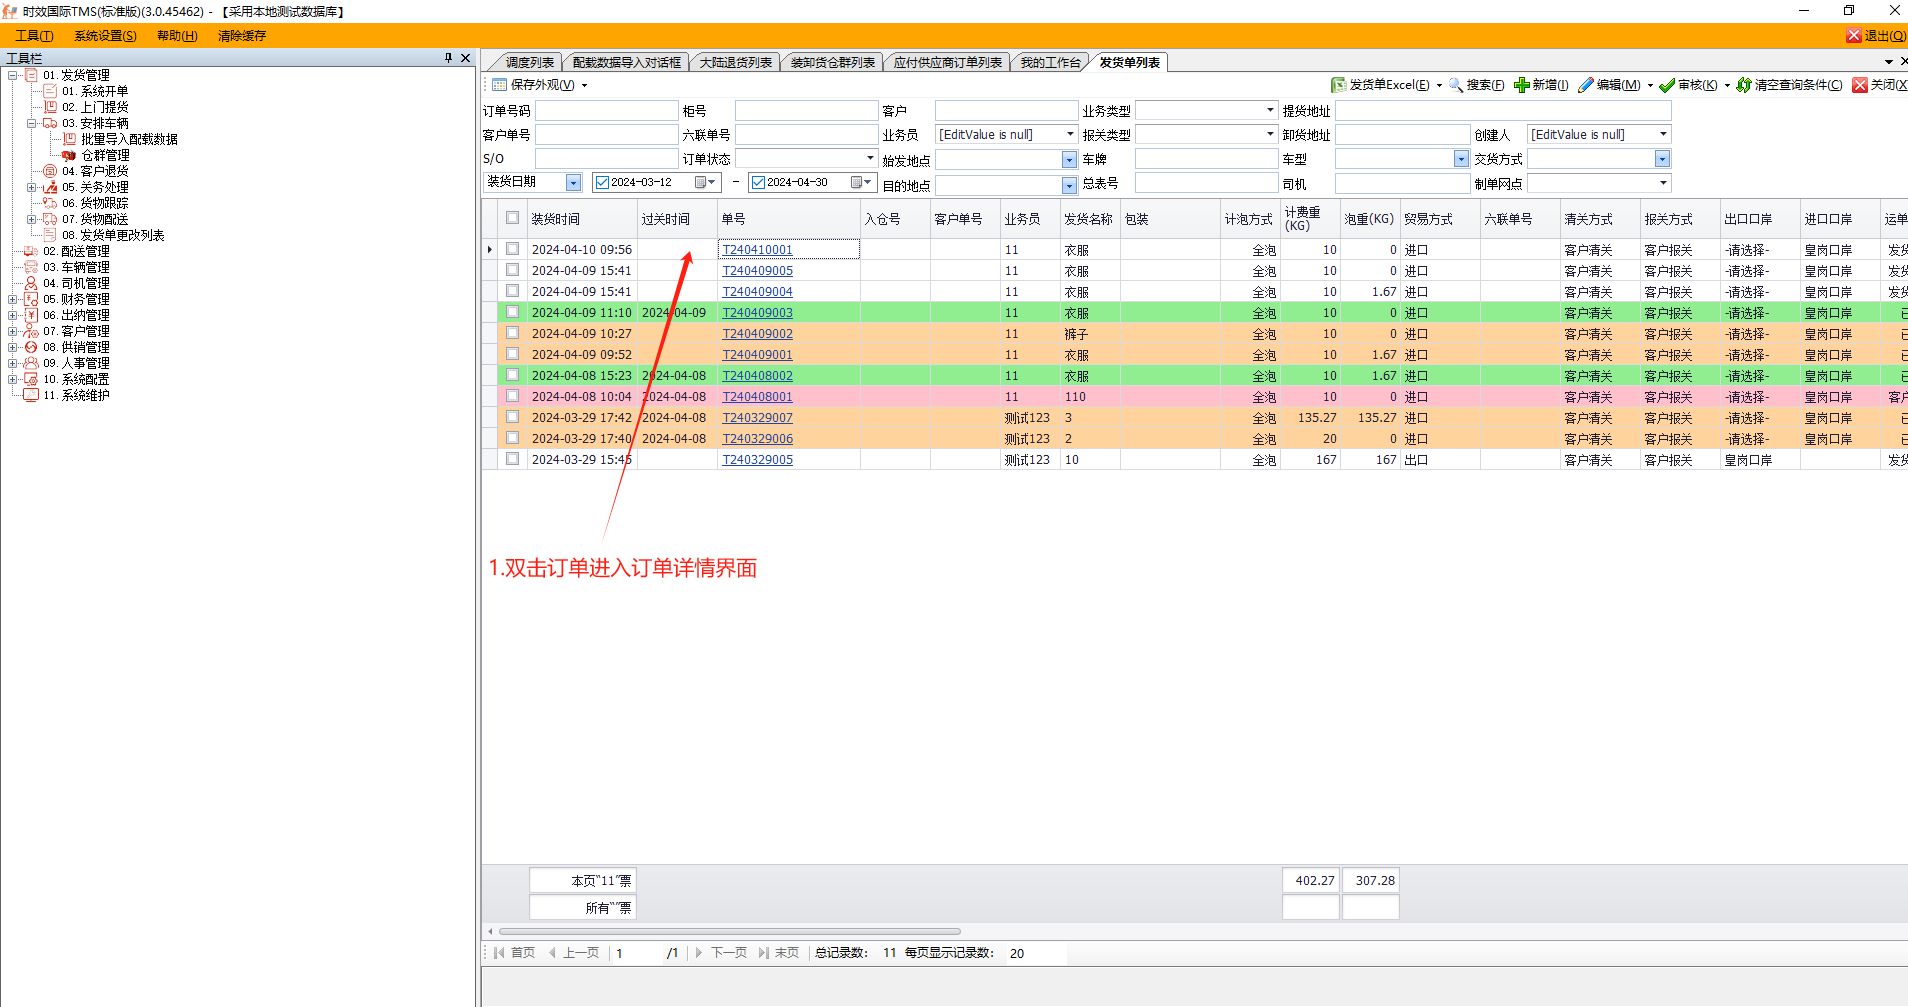Open the 系统设置 menu
Screen dimensions: 1908x1007
105,36
